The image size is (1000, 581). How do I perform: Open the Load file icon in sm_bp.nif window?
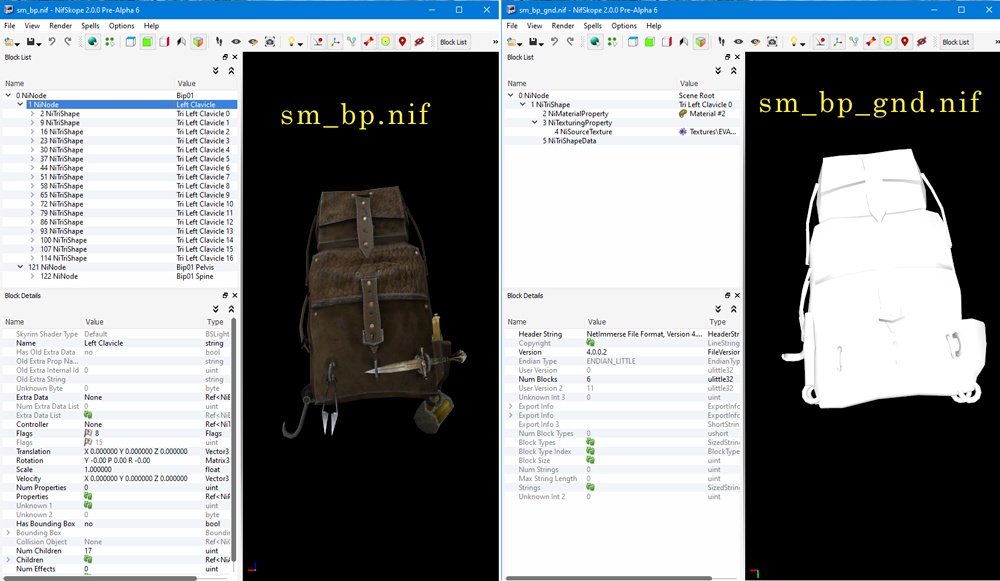(10, 42)
